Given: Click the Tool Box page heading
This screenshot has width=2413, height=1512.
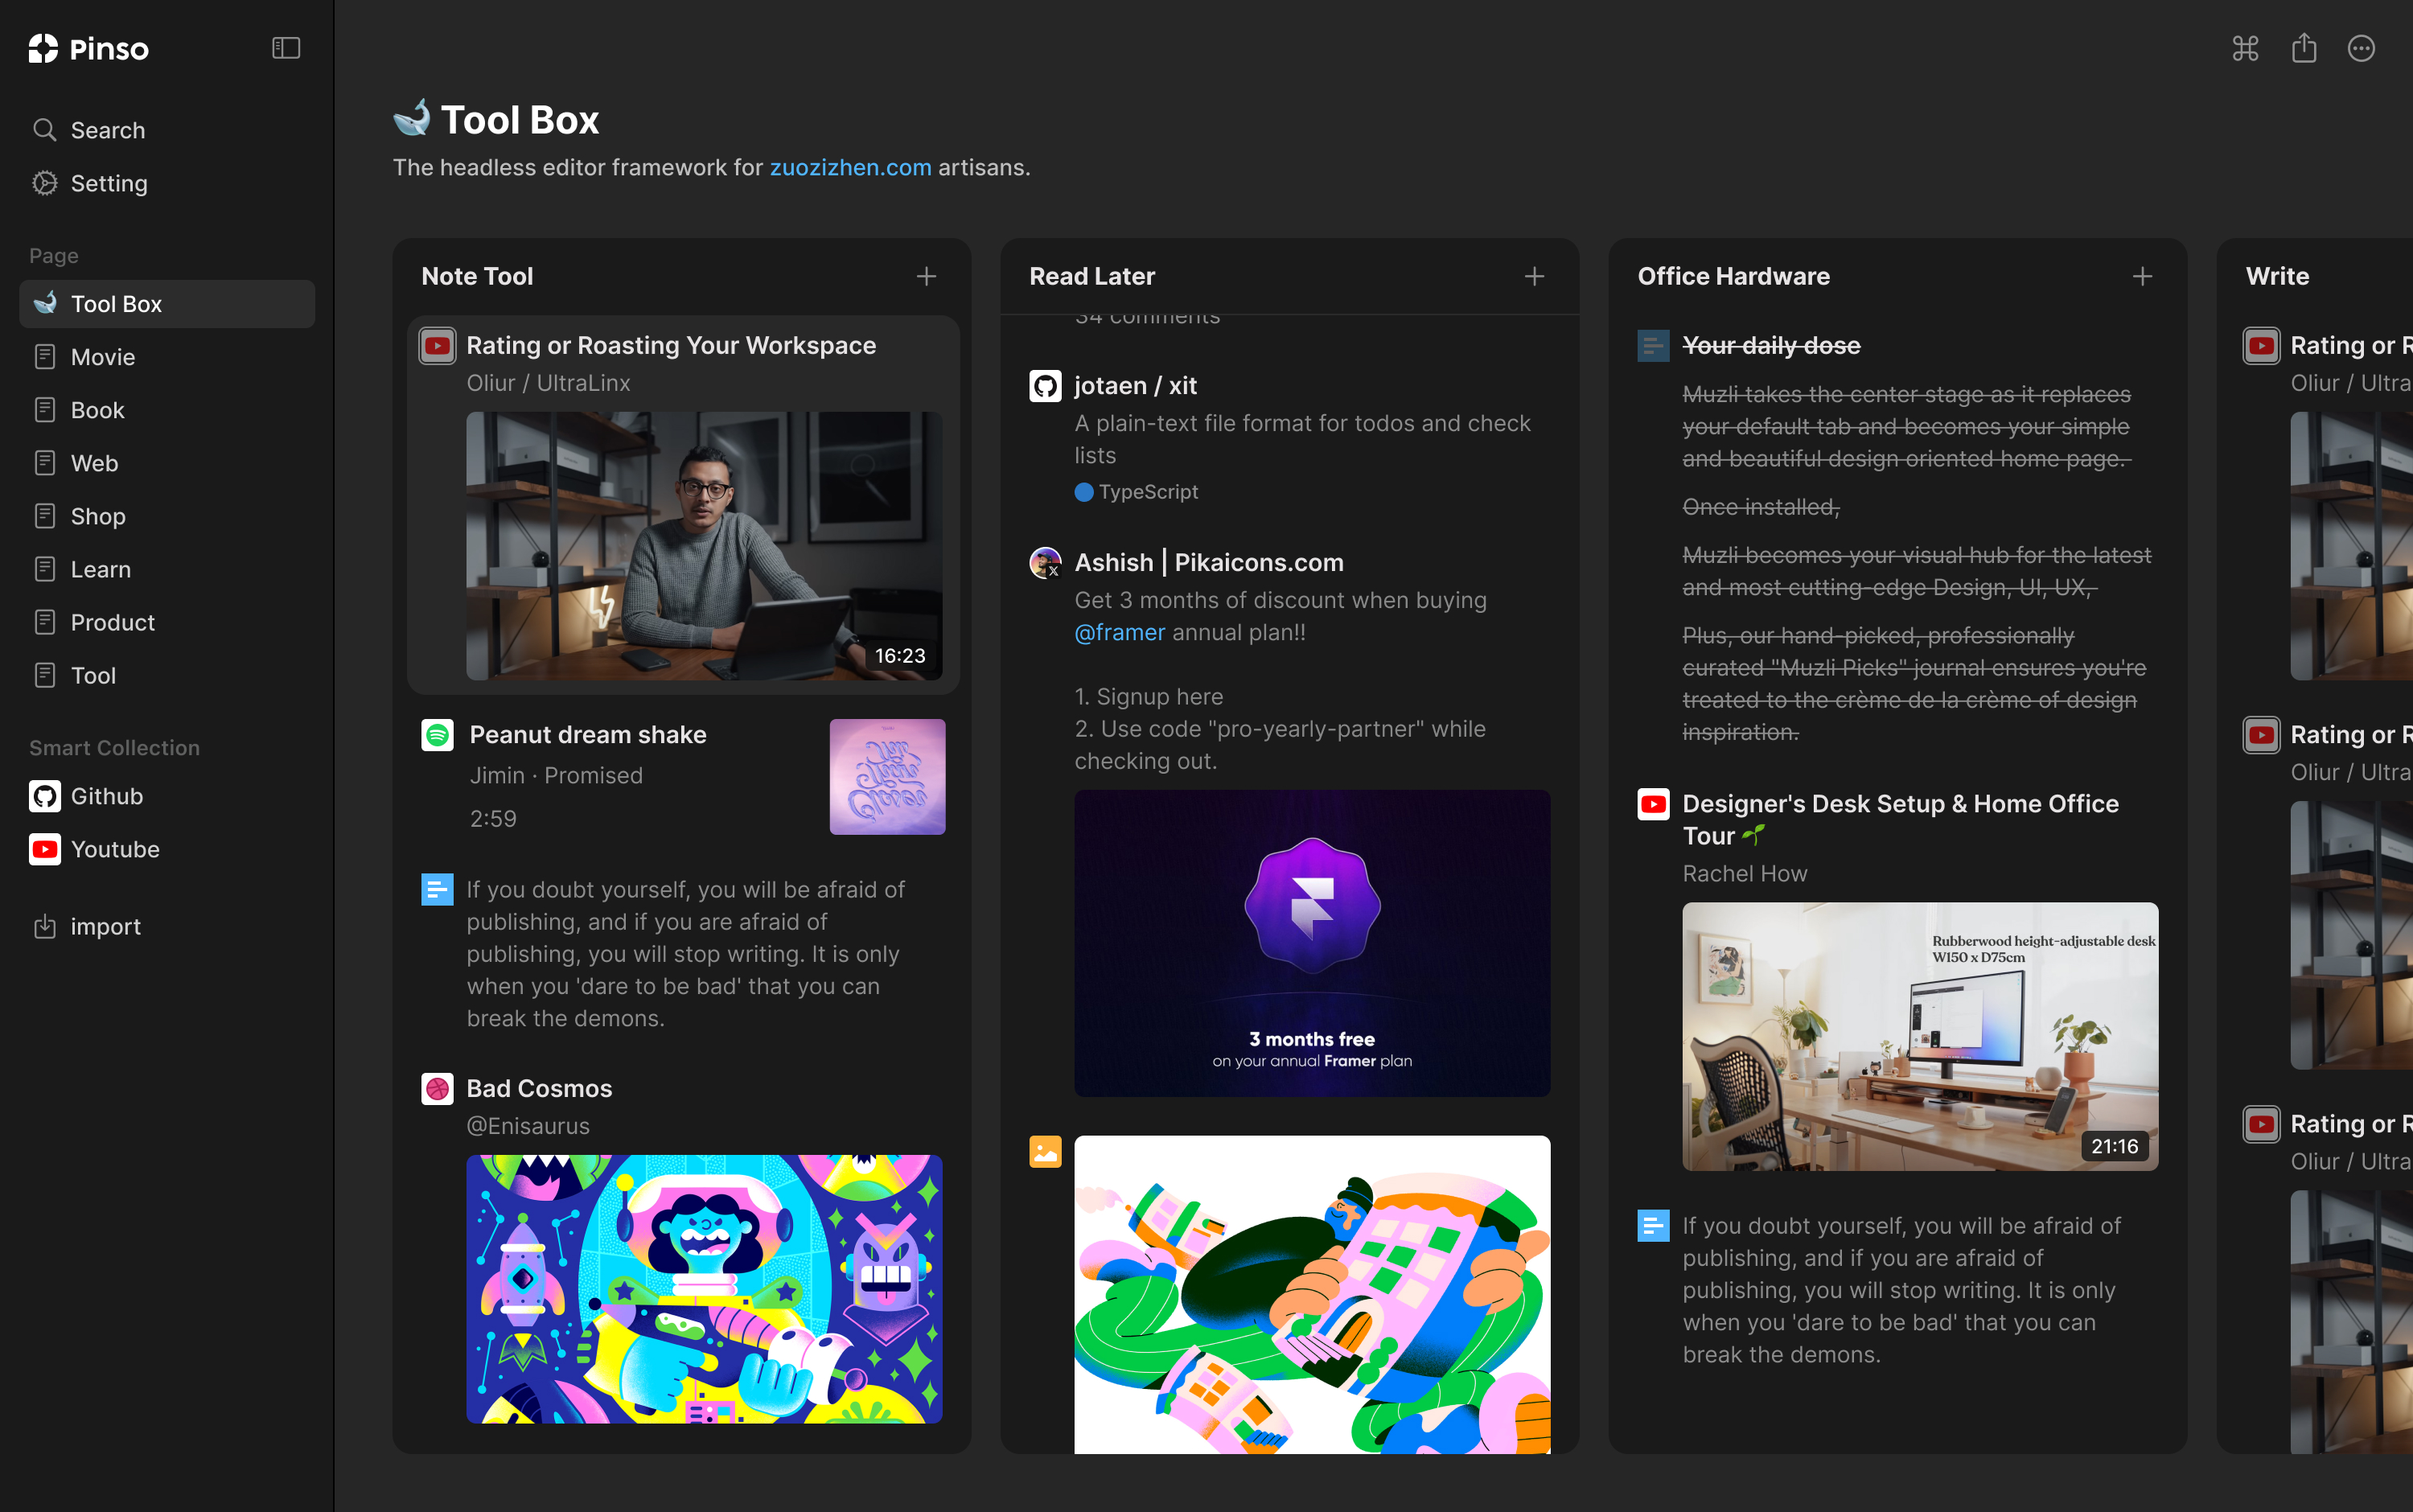Looking at the screenshot, I should 519,119.
